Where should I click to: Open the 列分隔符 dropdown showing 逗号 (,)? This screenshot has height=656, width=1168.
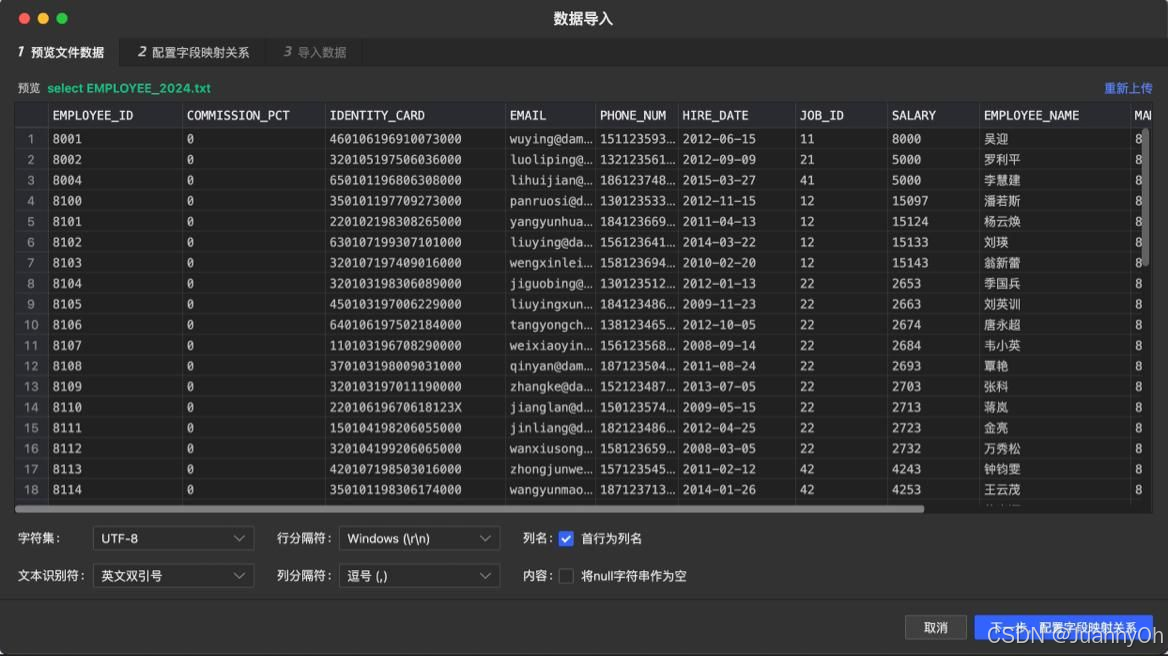419,575
